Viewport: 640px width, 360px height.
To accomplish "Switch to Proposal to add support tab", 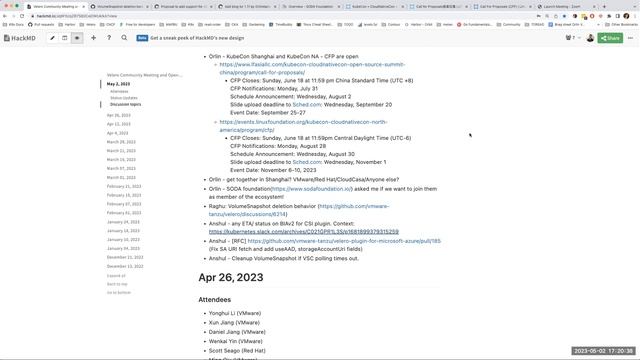I will [183, 7].
